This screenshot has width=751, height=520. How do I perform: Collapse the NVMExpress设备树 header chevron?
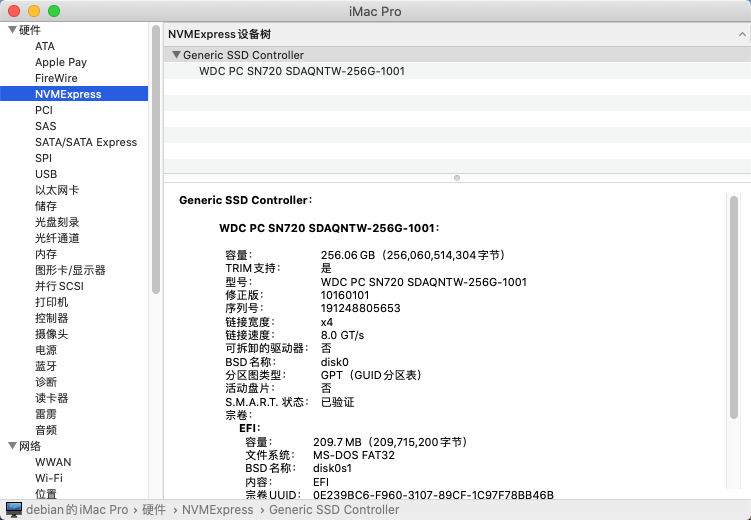(742, 34)
